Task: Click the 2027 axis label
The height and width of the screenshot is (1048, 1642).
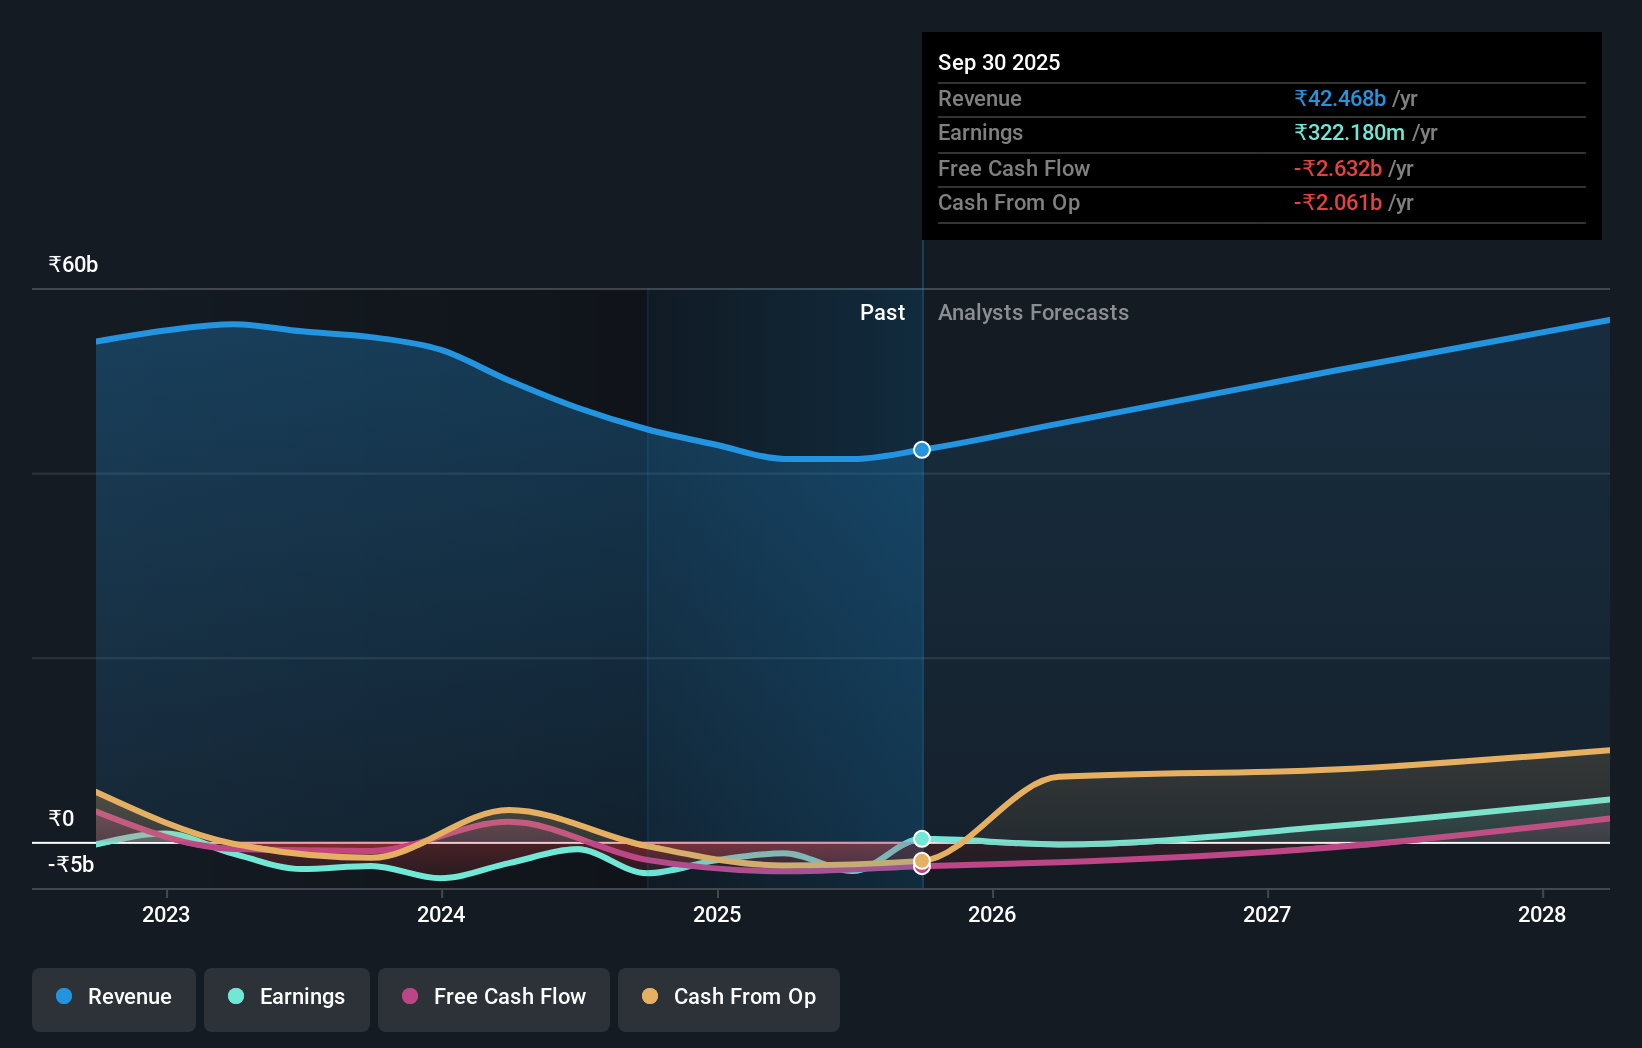Action: point(1267,914)
